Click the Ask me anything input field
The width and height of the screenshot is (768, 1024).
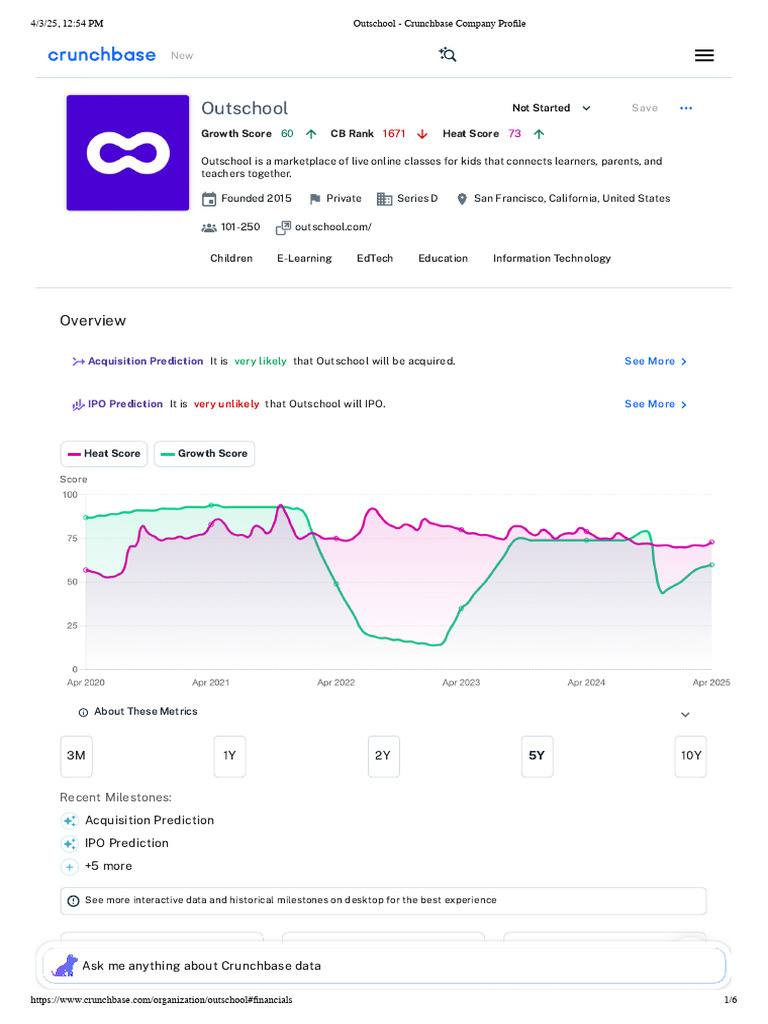coord(400,966)
